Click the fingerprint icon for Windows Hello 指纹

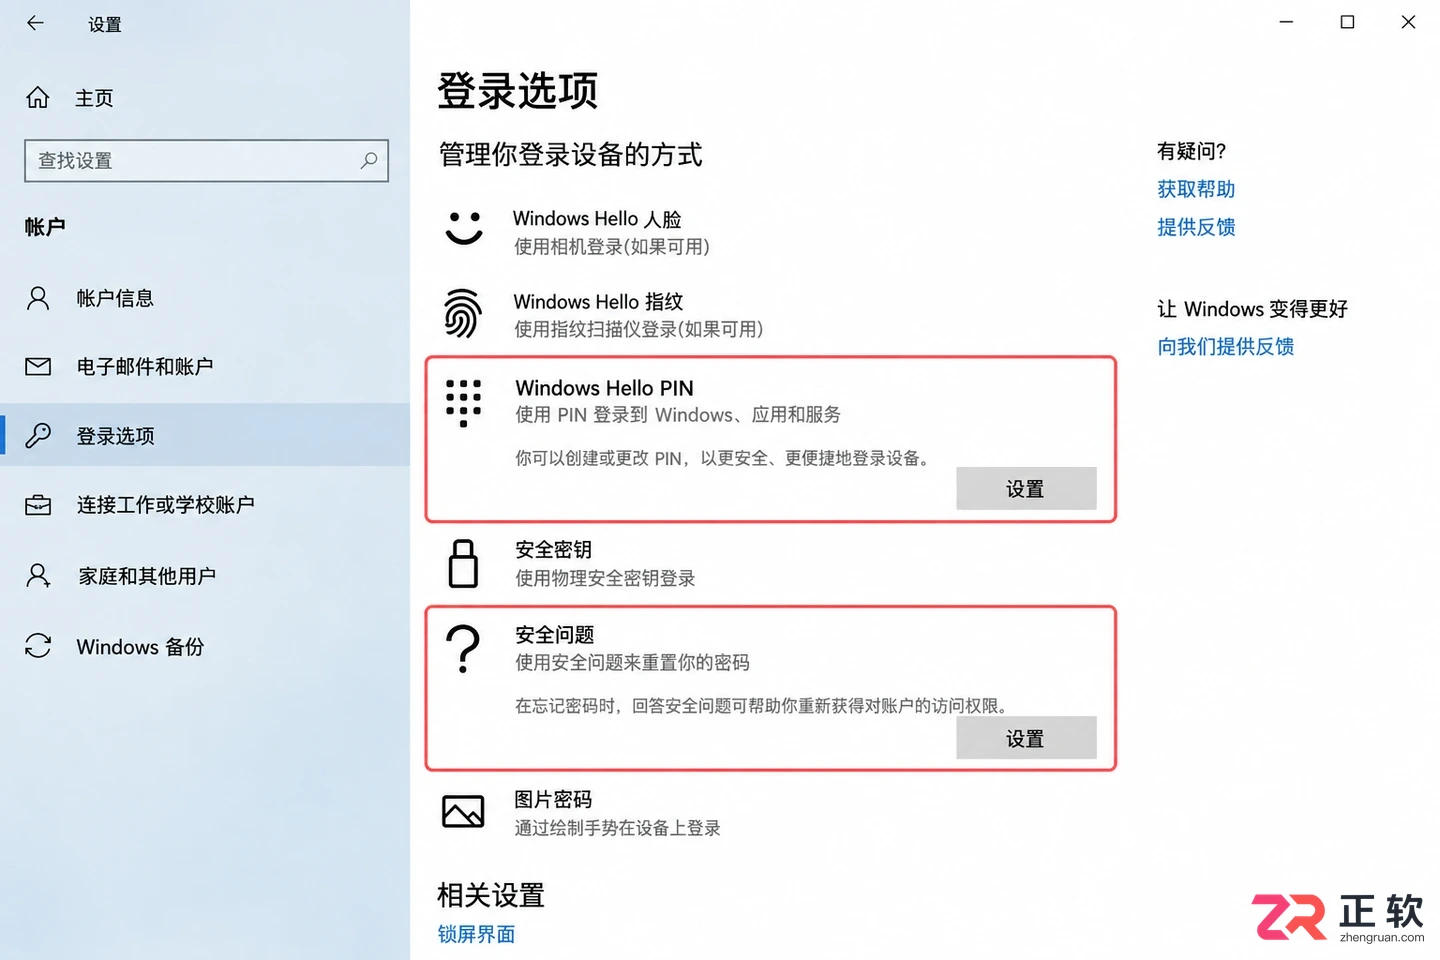click(x=462, y=314)
